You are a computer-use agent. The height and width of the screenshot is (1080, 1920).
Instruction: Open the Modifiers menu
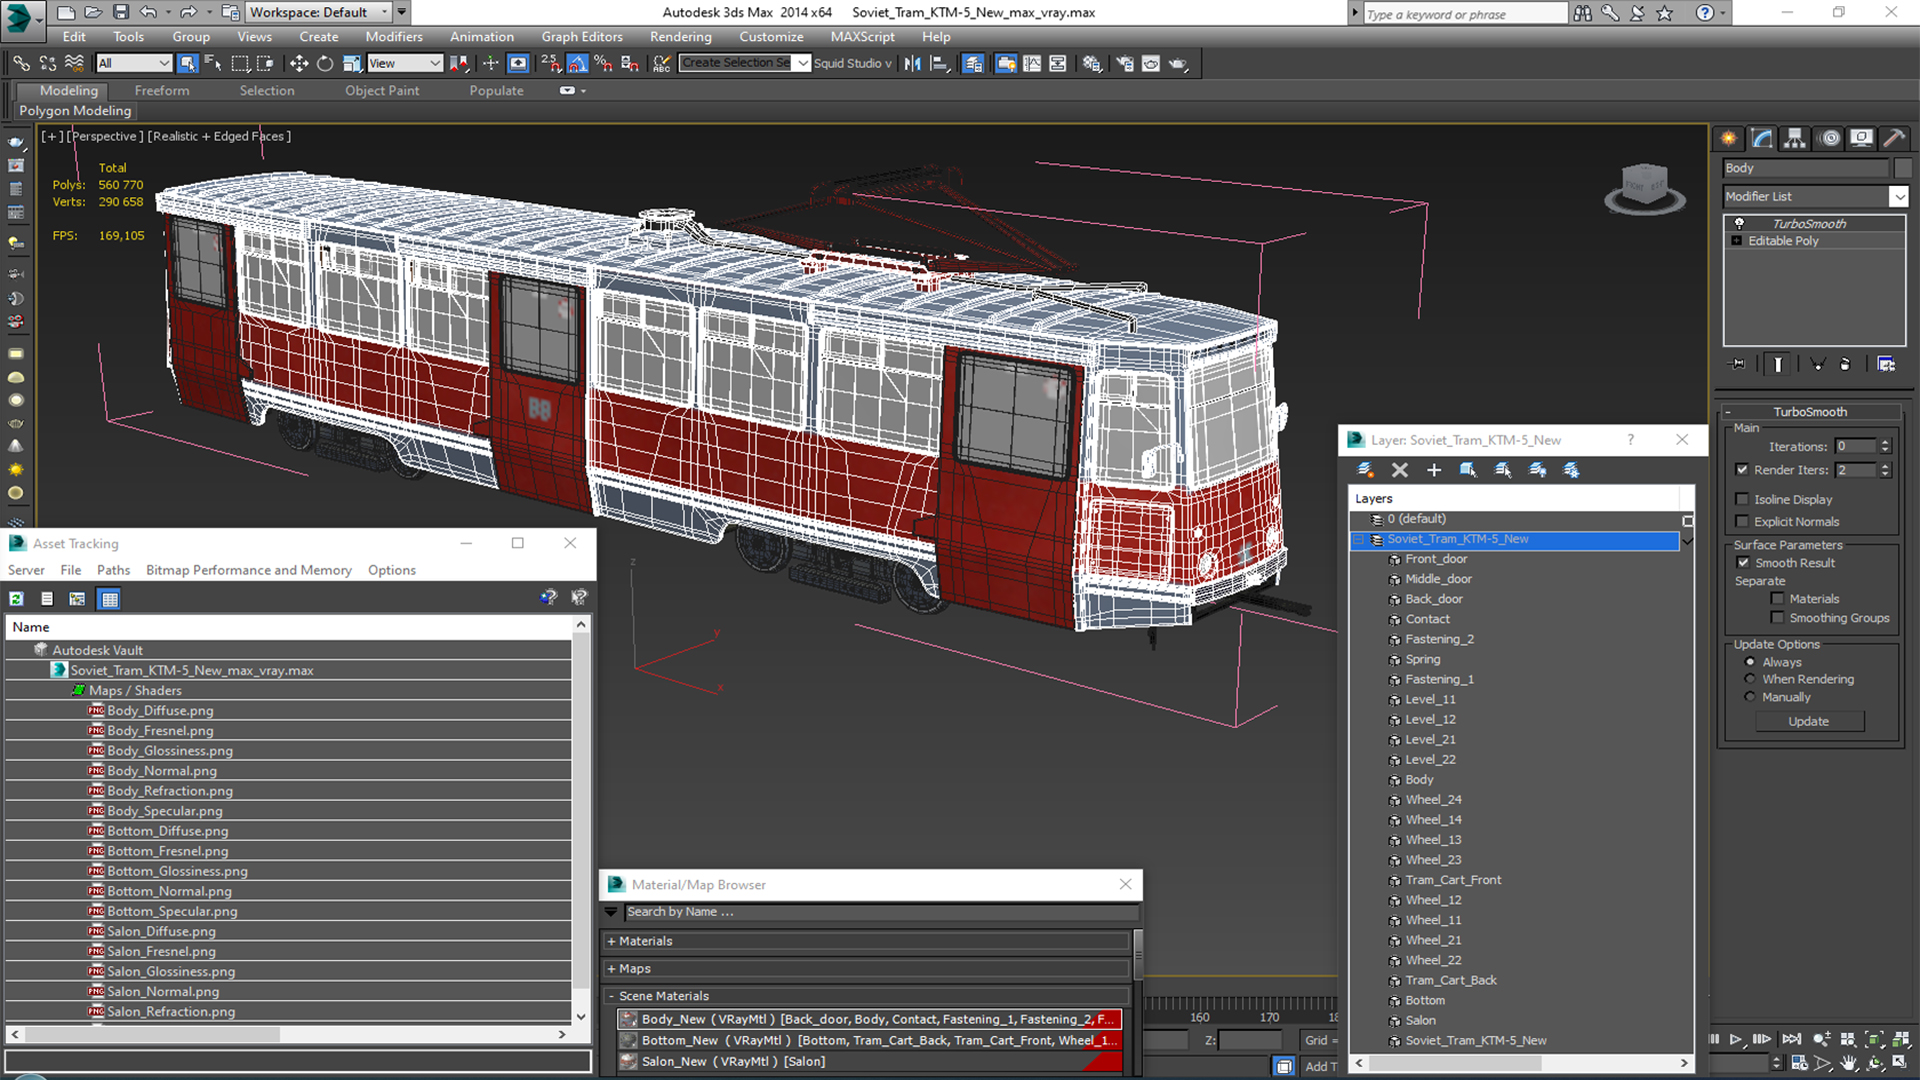[393, 37]
